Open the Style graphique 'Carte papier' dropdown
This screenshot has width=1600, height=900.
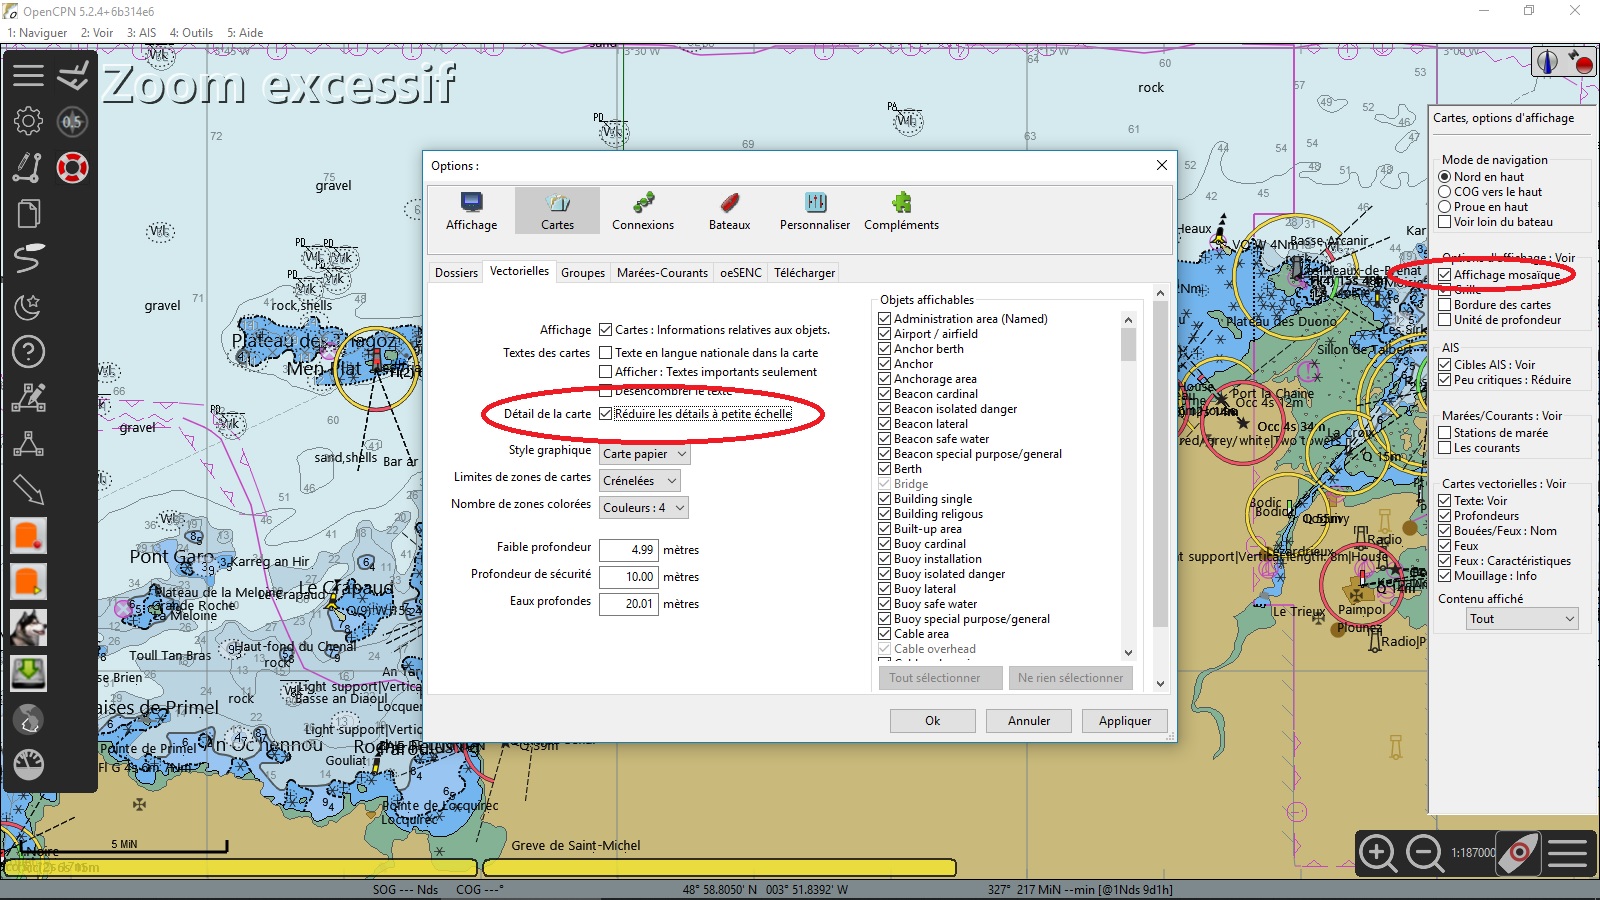click(x=645, y=454)
